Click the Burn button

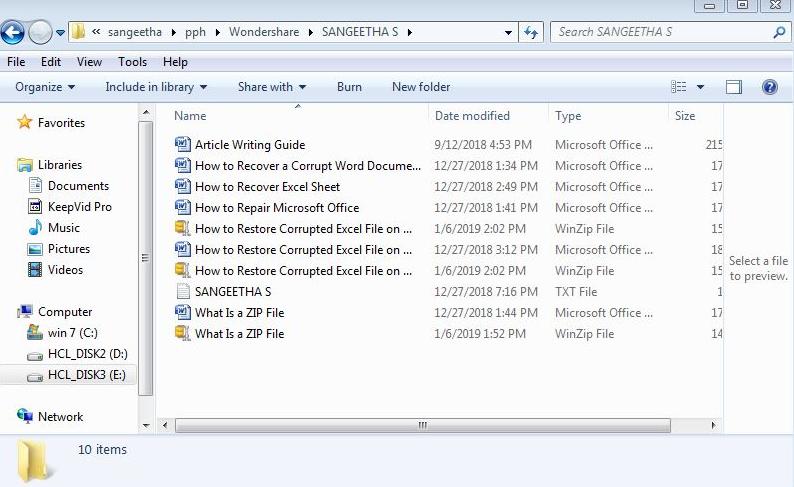(349, 87)
